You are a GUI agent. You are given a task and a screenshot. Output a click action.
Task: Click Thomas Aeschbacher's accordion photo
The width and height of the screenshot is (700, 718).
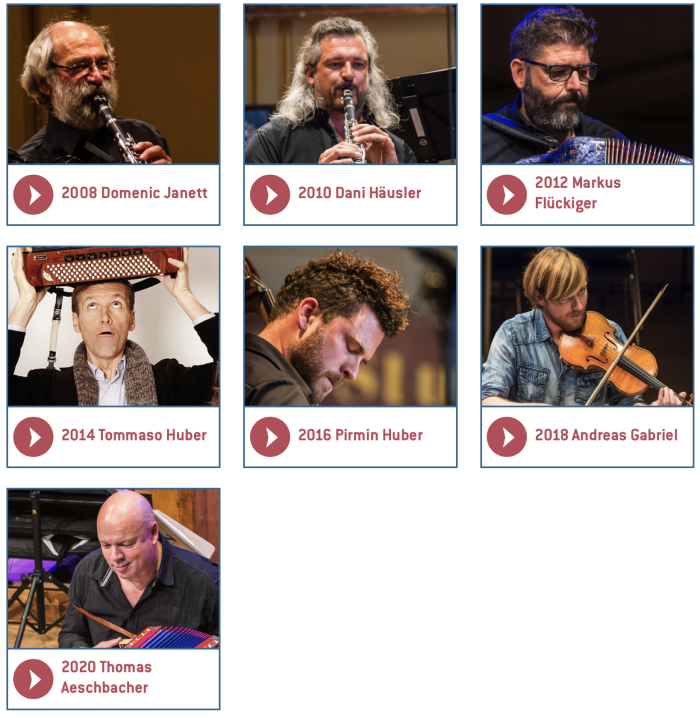click(x=114, y=569)
